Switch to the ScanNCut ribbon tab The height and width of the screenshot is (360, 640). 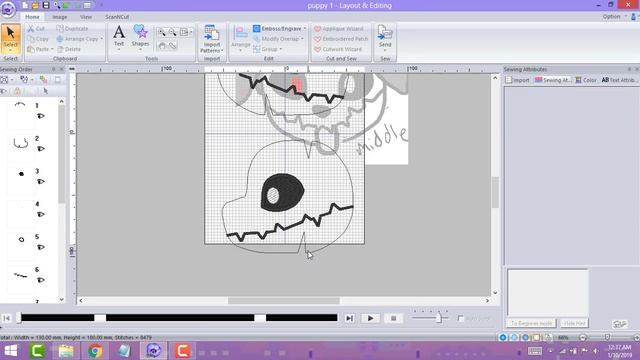117,17
